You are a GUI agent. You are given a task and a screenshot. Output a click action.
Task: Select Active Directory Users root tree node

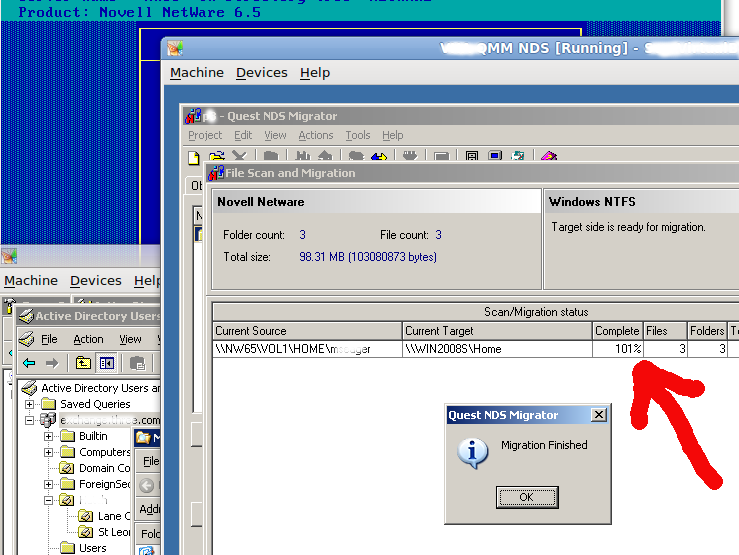[x=100, y=388]
